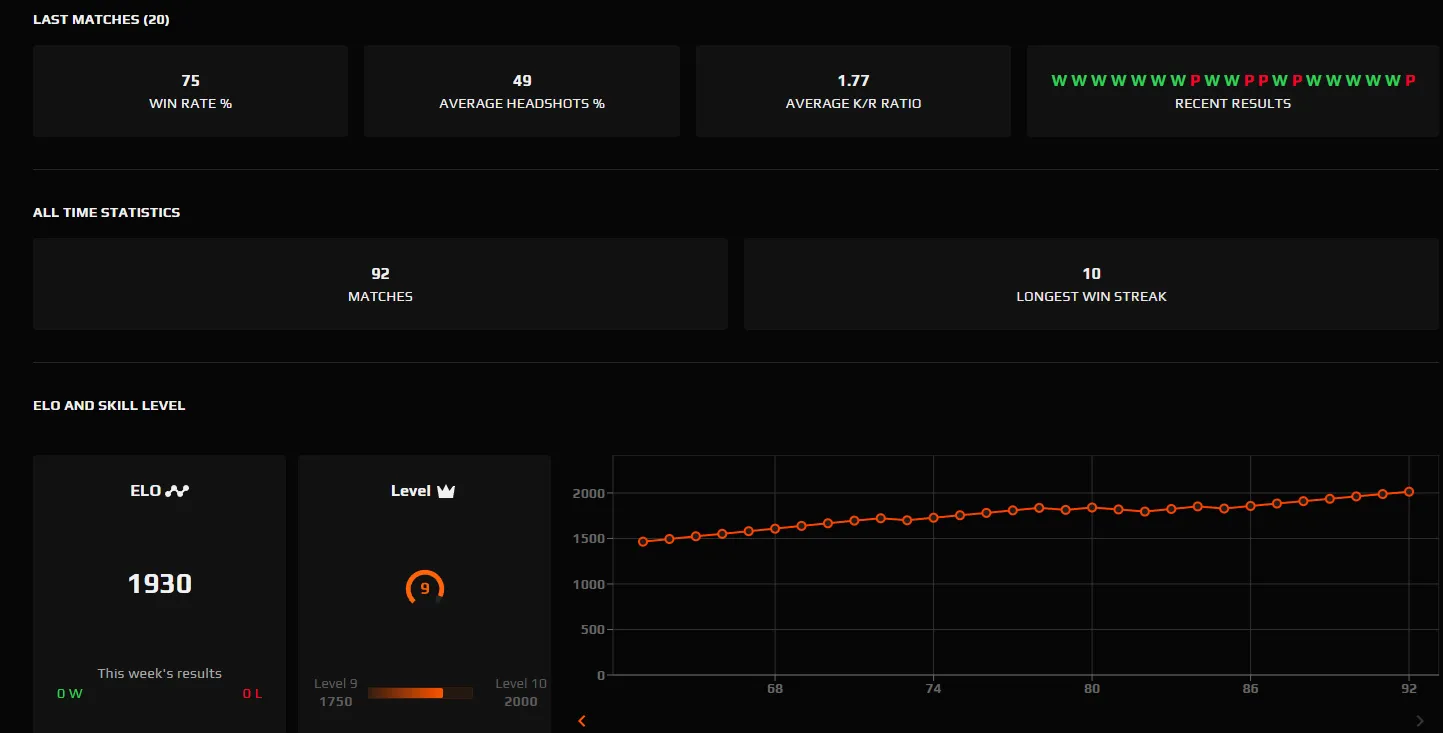
Task: Open the 92 Matches statistics card
Action: [x=380, y=284]
